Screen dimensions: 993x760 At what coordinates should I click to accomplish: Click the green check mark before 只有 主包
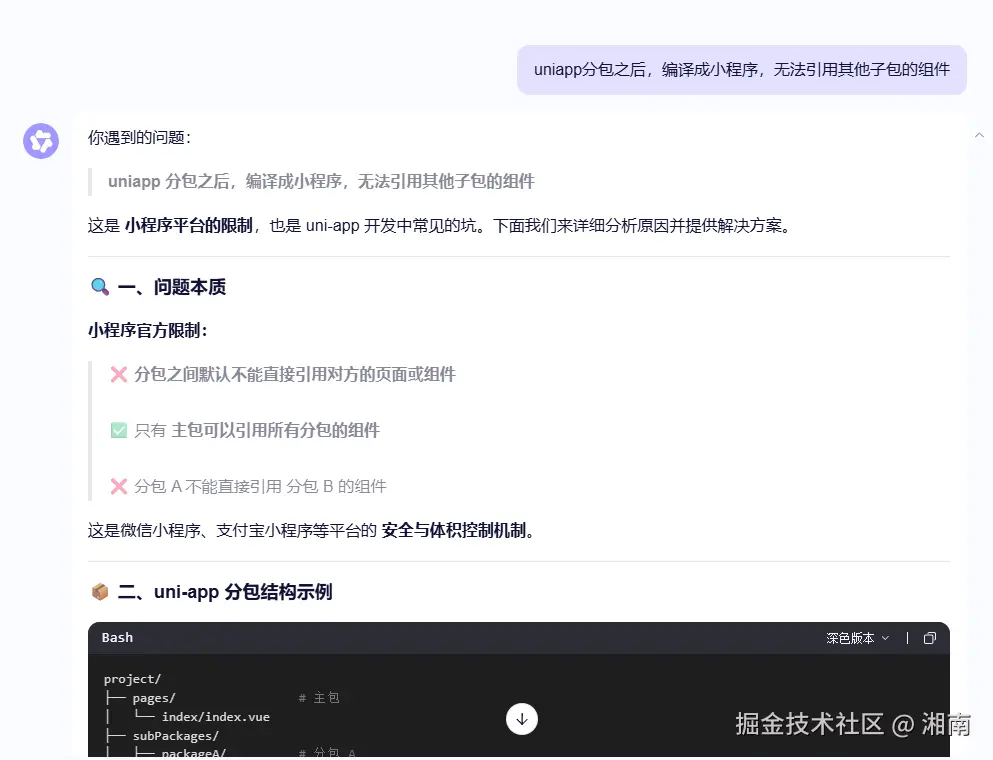(119, 431)
